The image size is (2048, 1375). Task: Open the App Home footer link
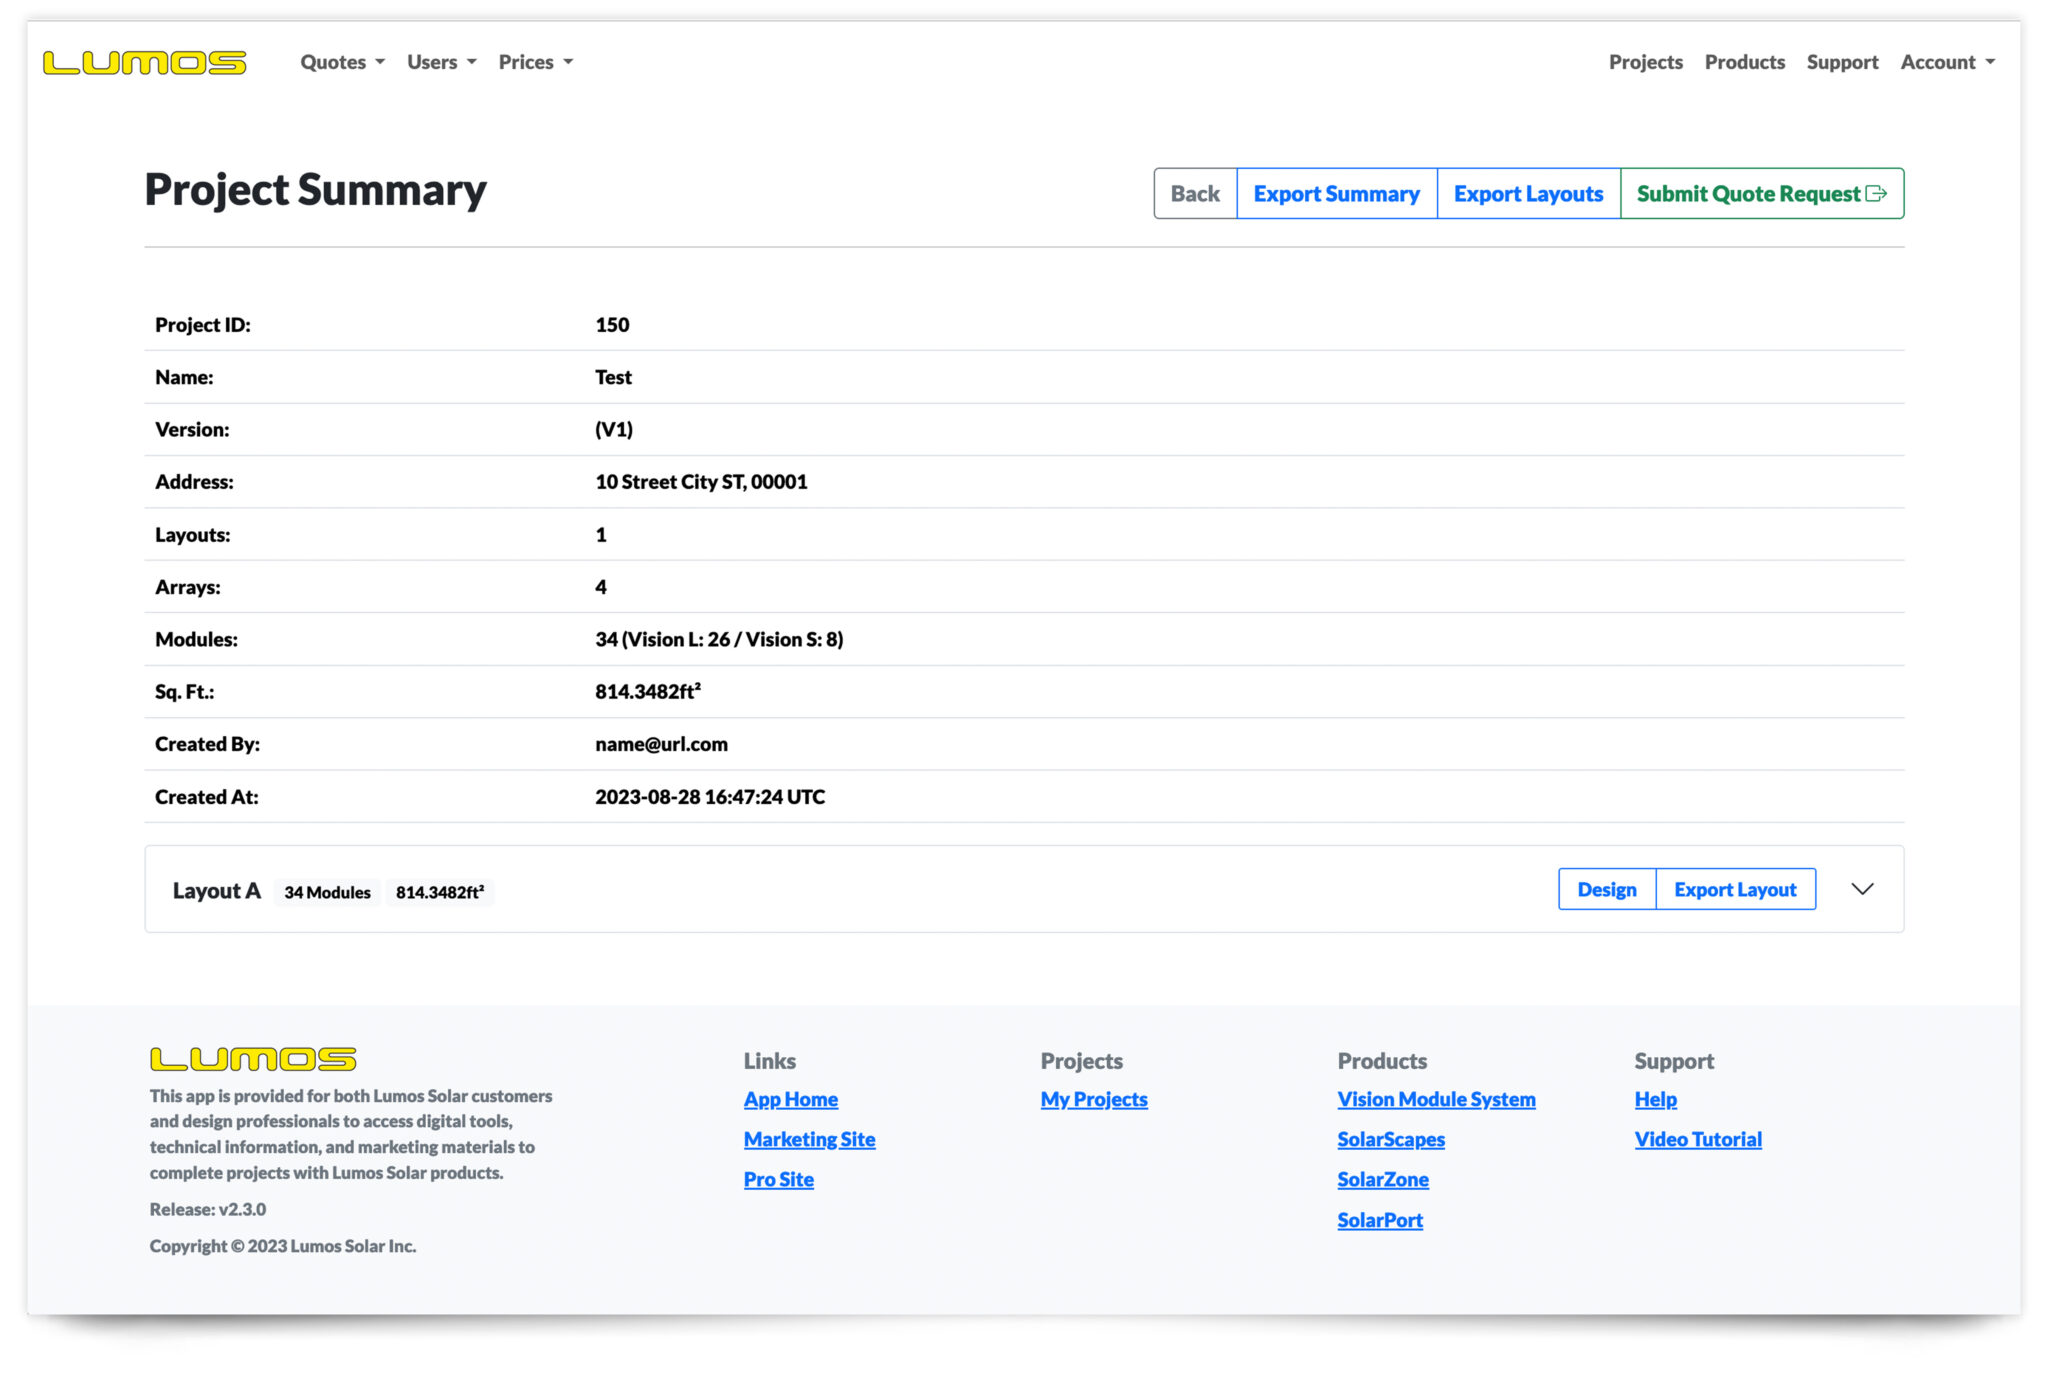791,1099
